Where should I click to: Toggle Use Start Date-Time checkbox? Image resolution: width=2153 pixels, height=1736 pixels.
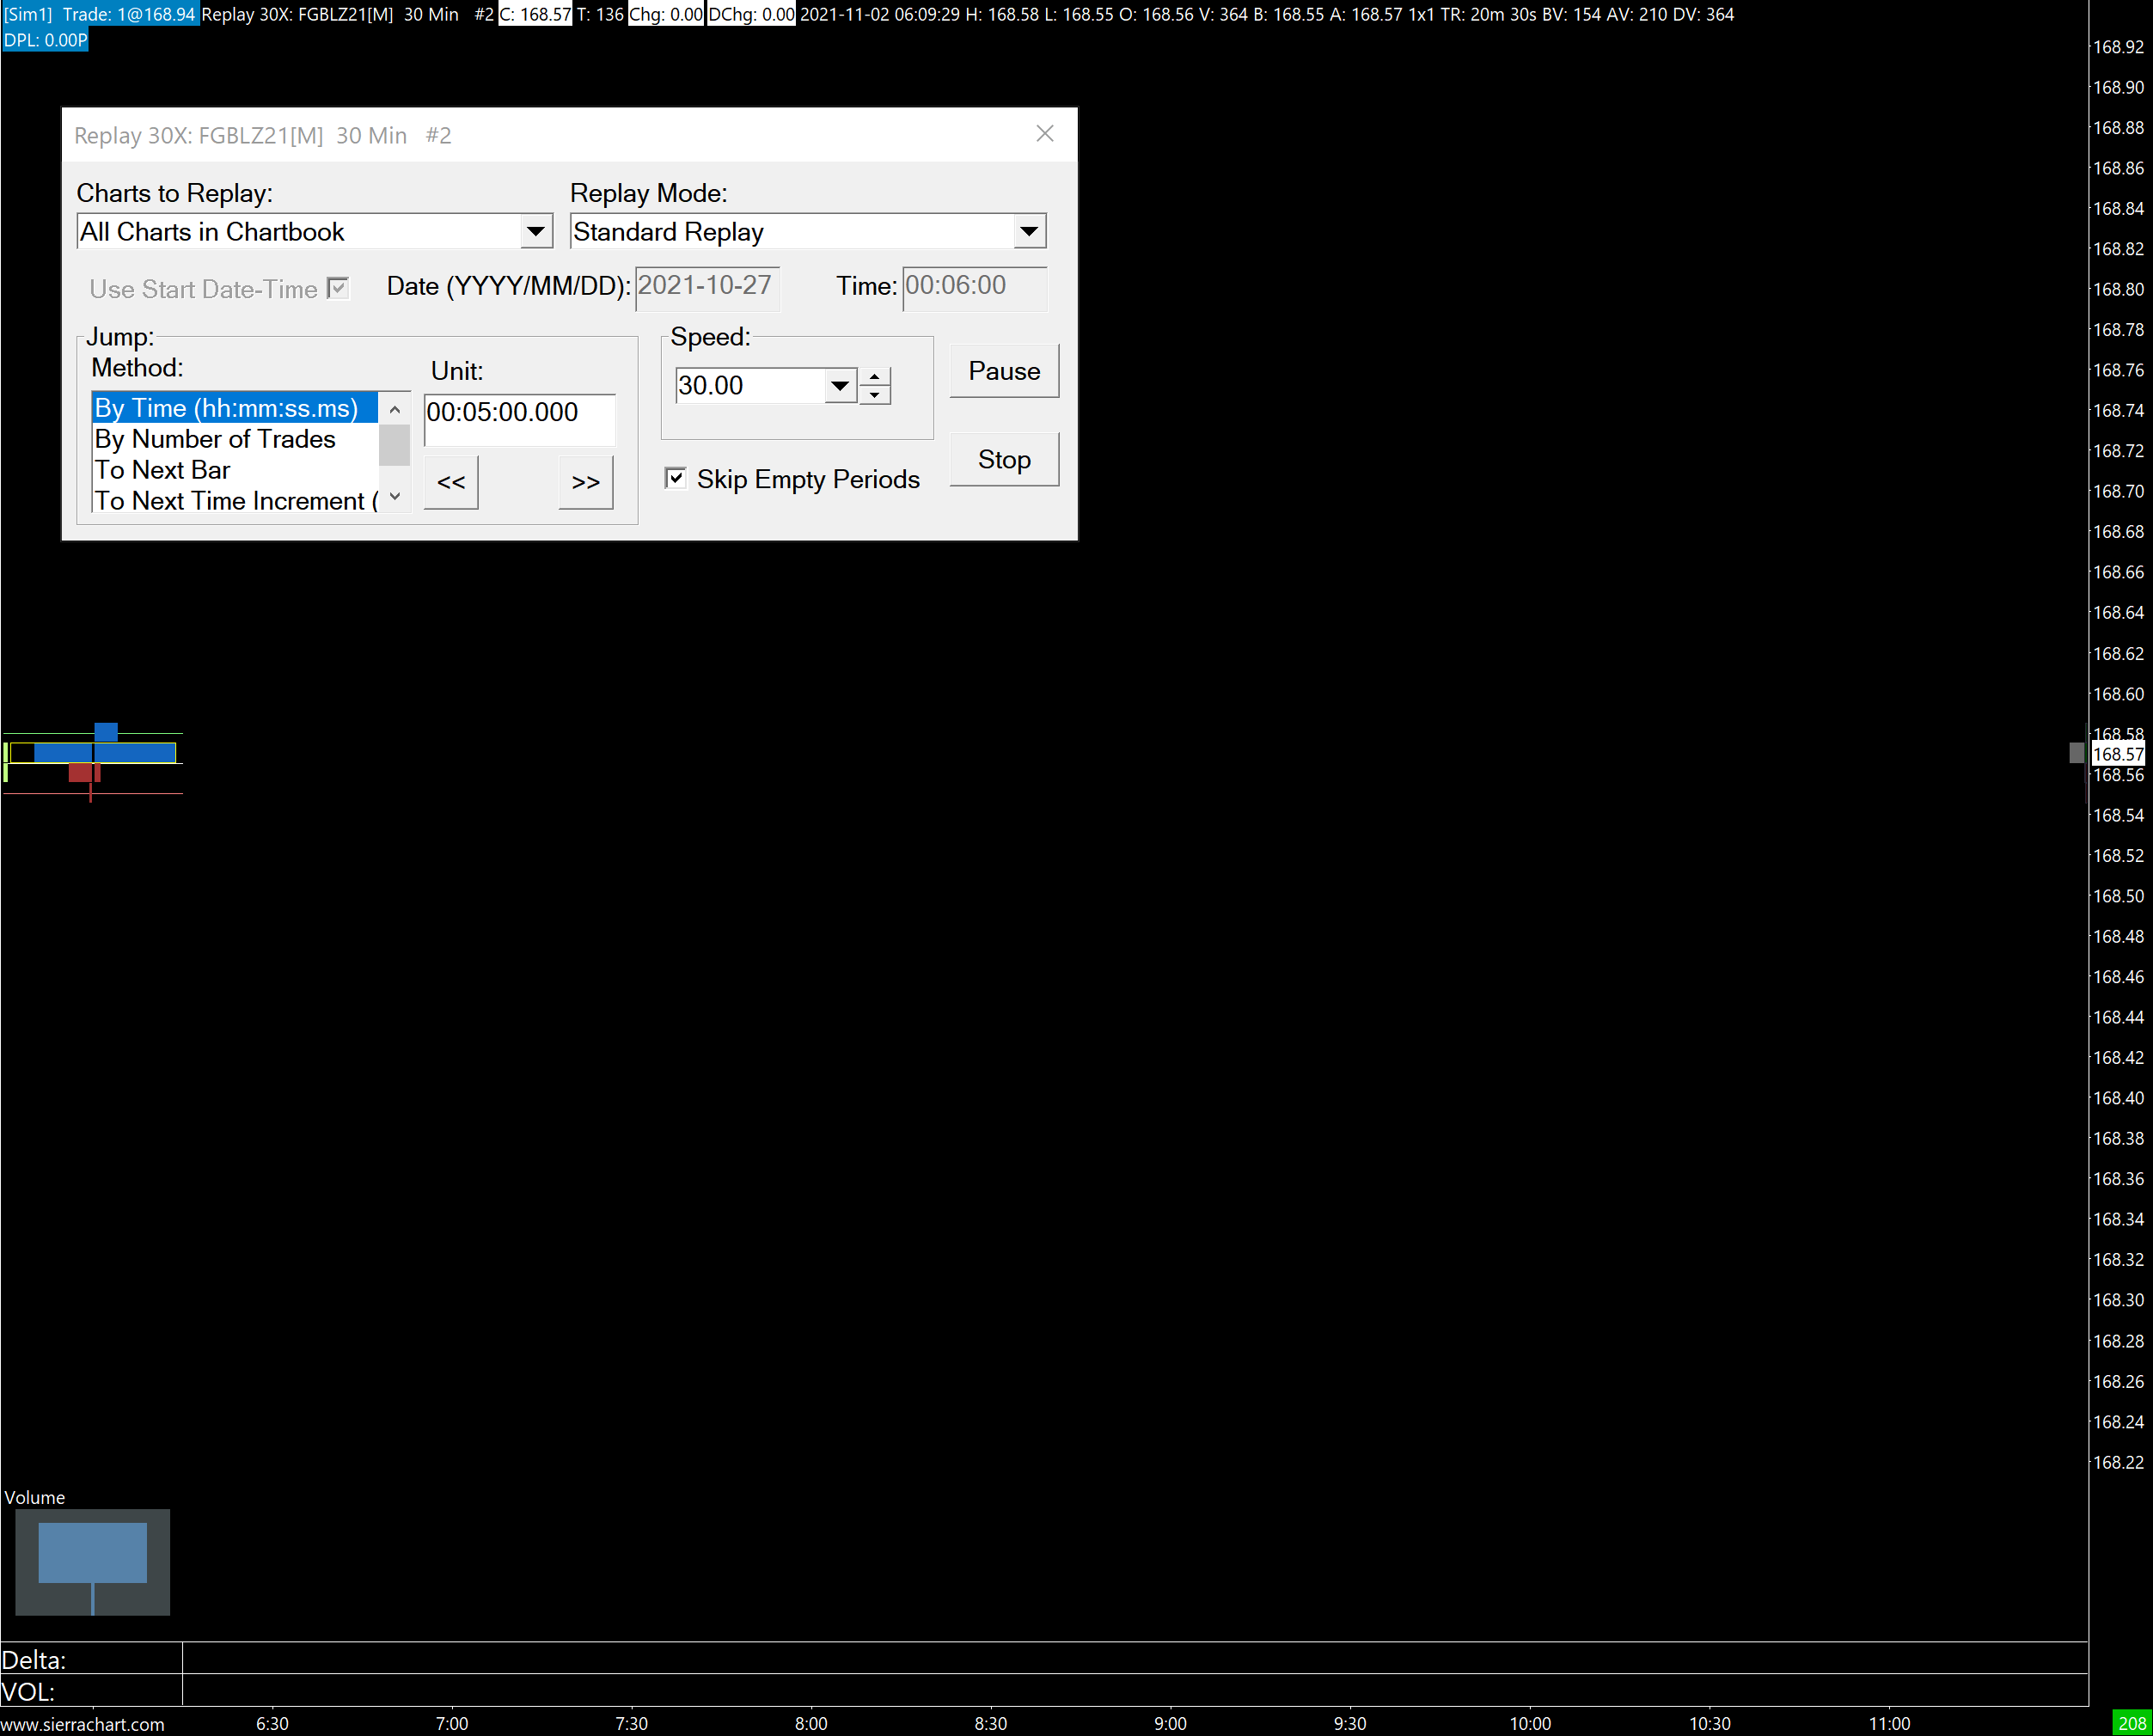338,289
